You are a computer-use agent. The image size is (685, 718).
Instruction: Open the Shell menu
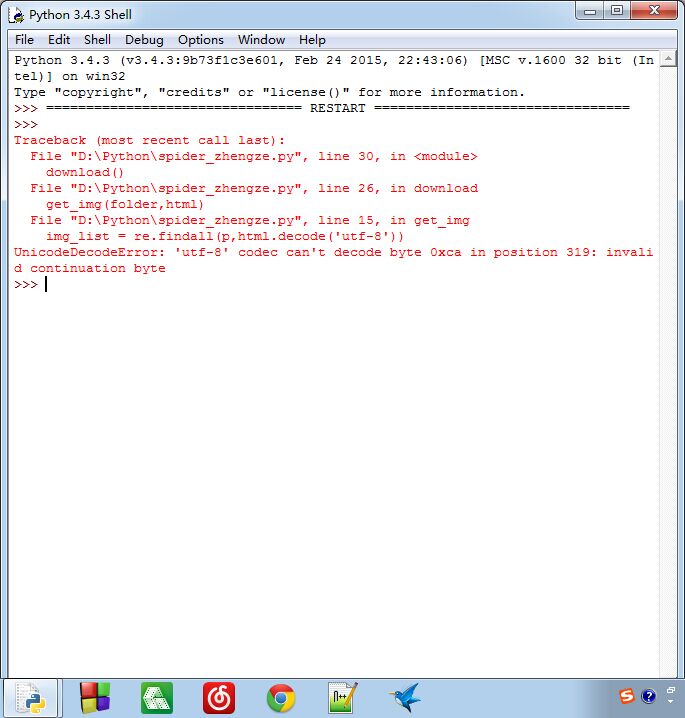pos(97,40)
